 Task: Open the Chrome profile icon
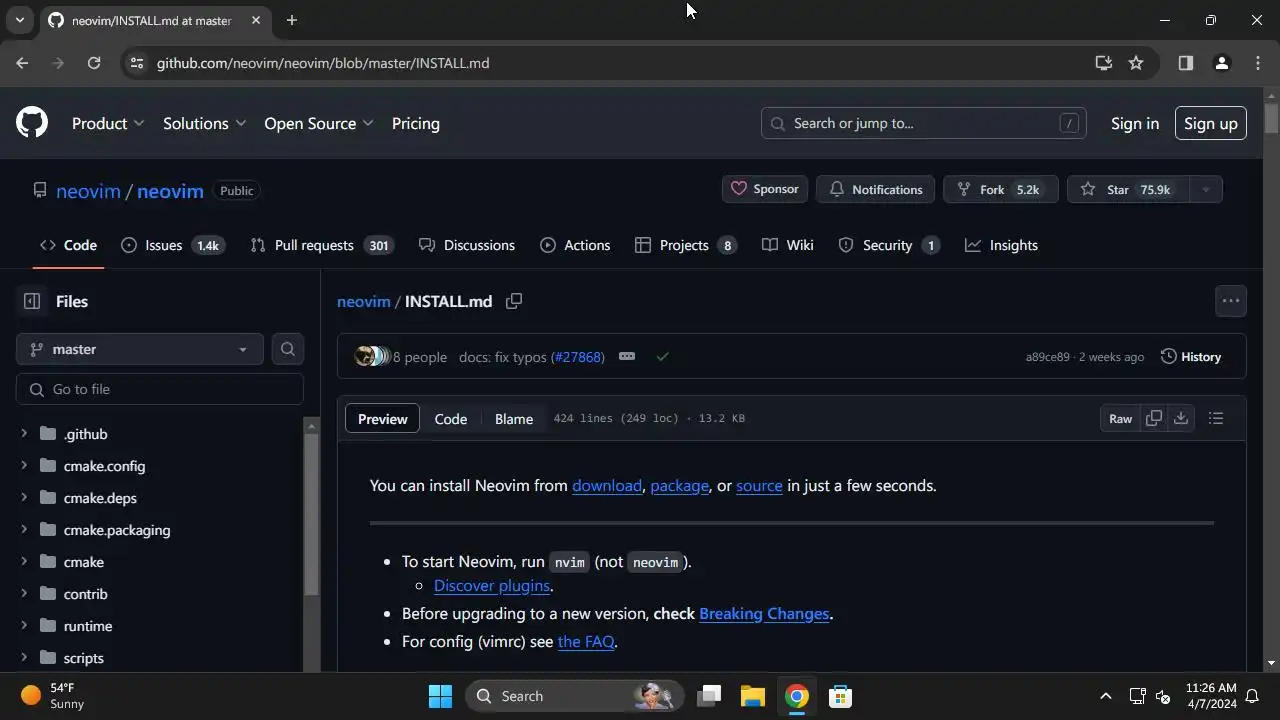coord(1221,63)
